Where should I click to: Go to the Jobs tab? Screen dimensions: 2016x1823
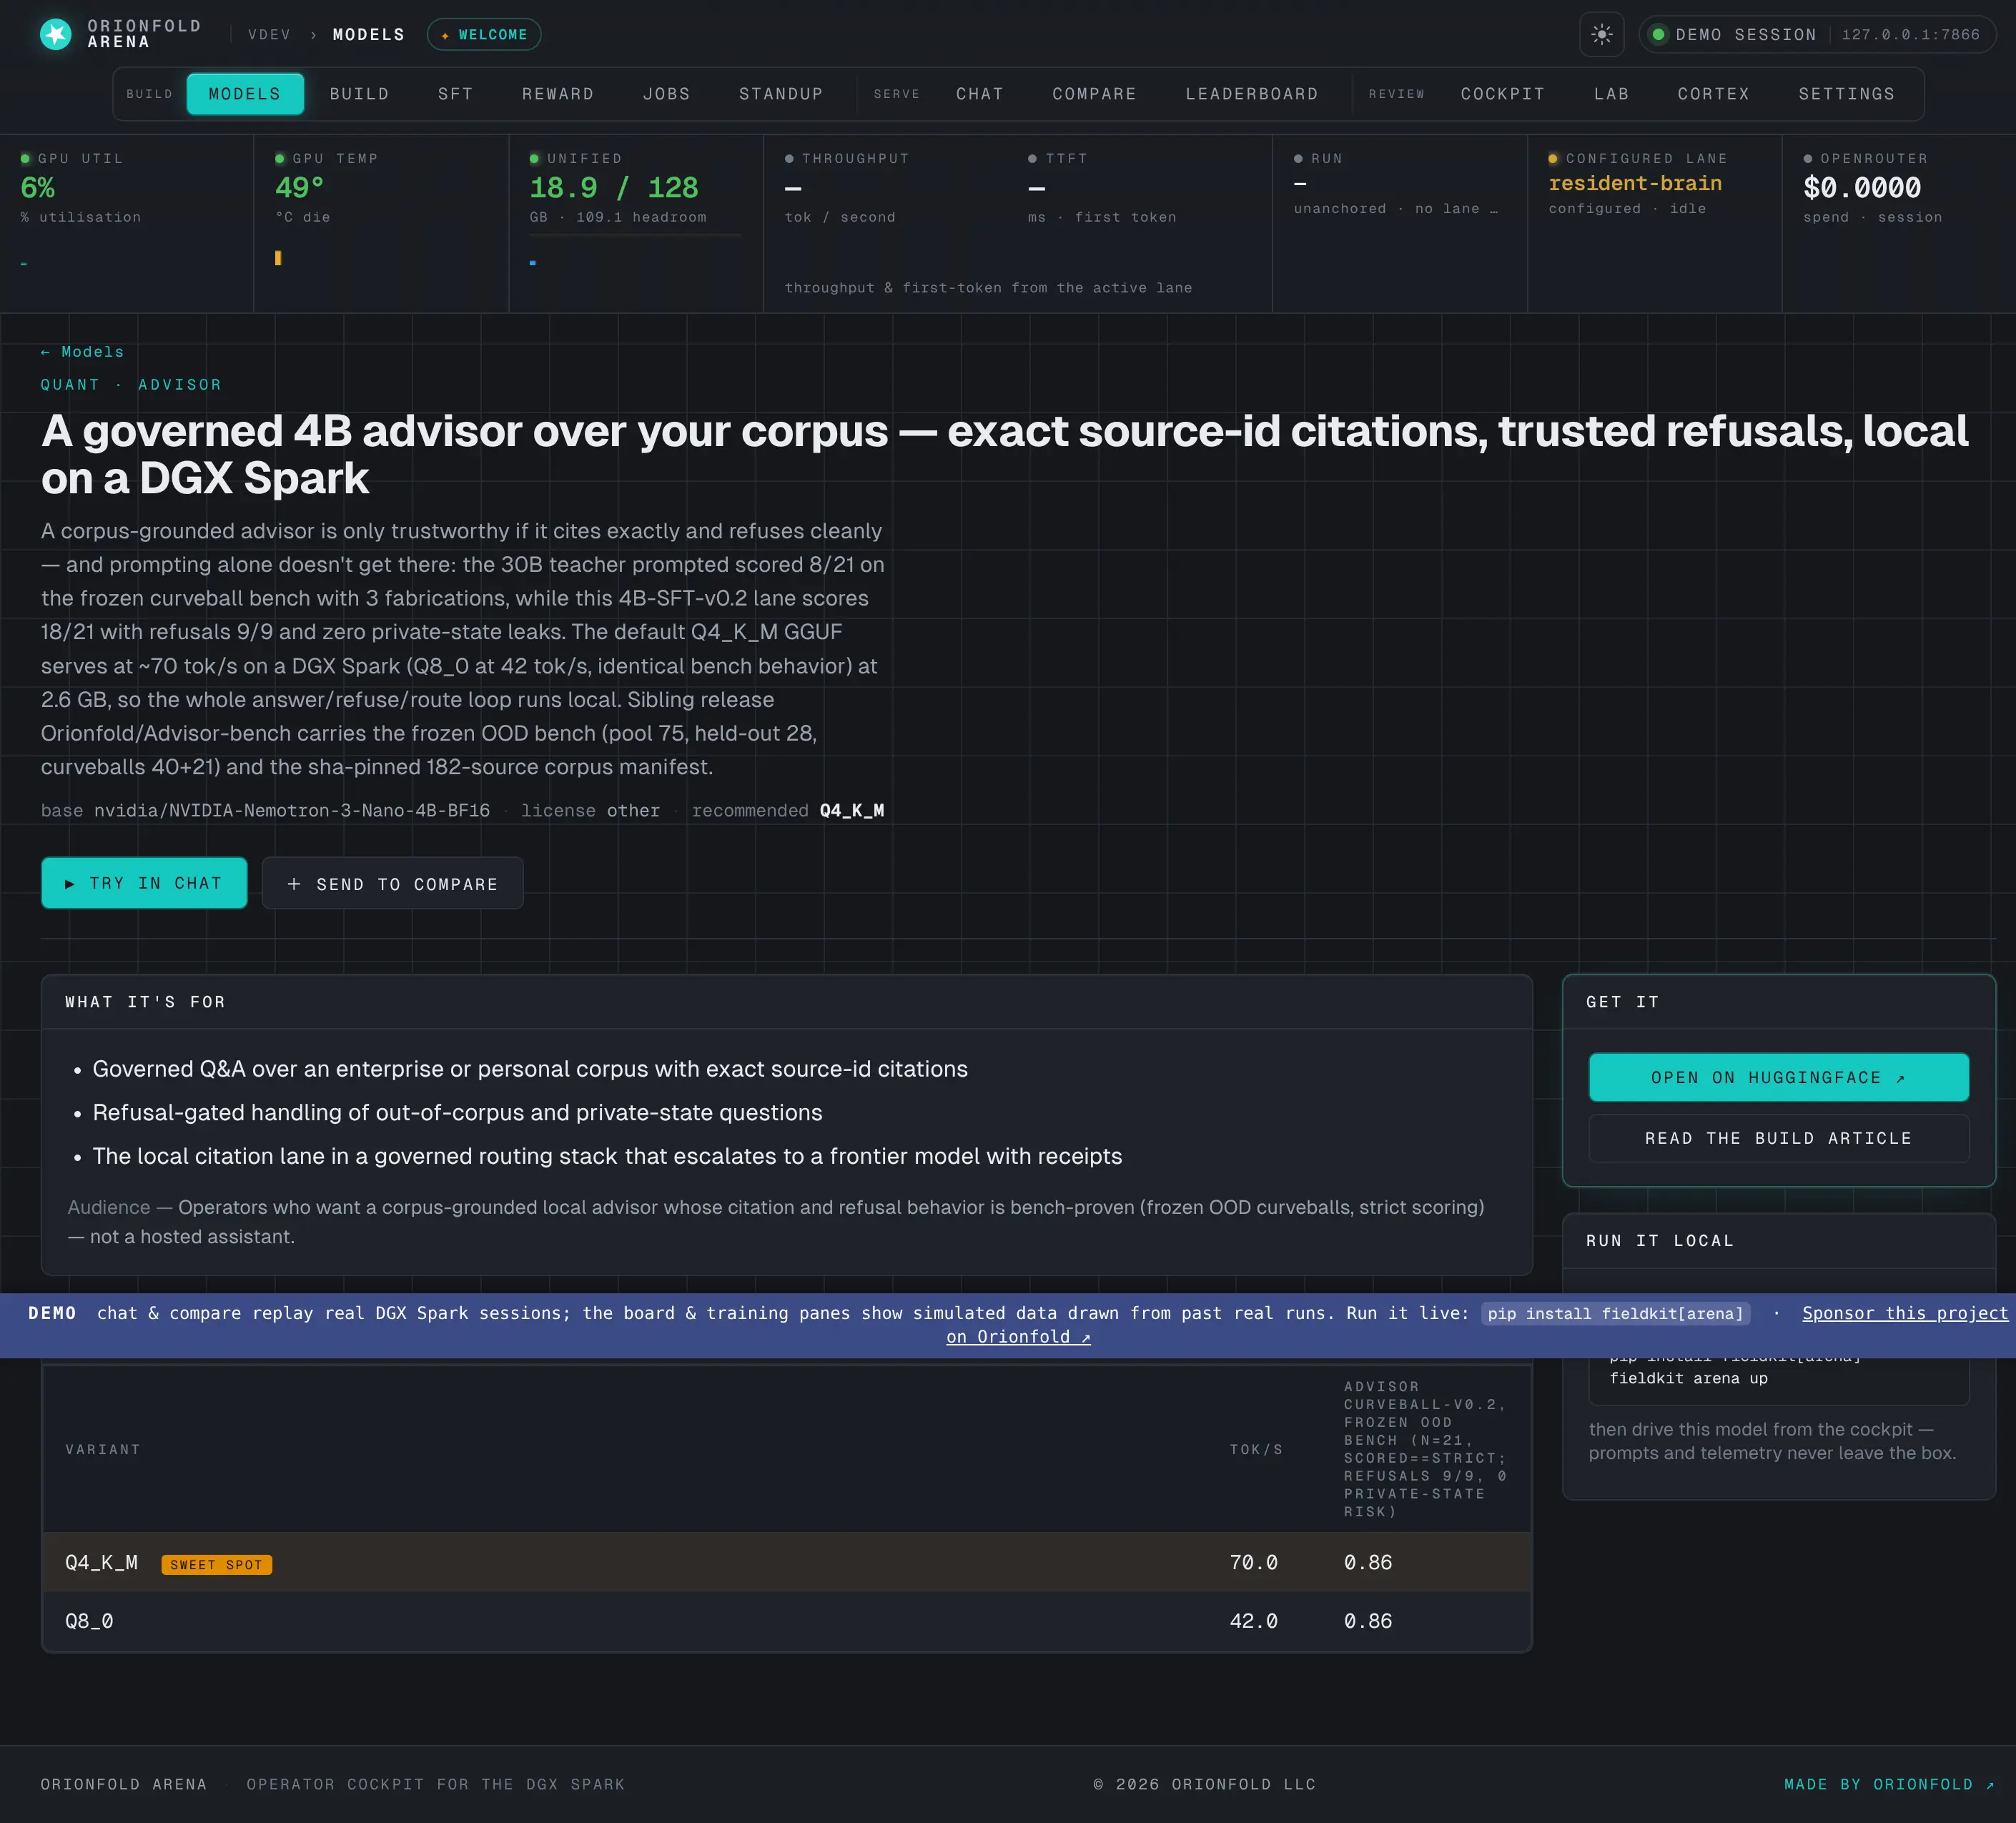(666, 94)
